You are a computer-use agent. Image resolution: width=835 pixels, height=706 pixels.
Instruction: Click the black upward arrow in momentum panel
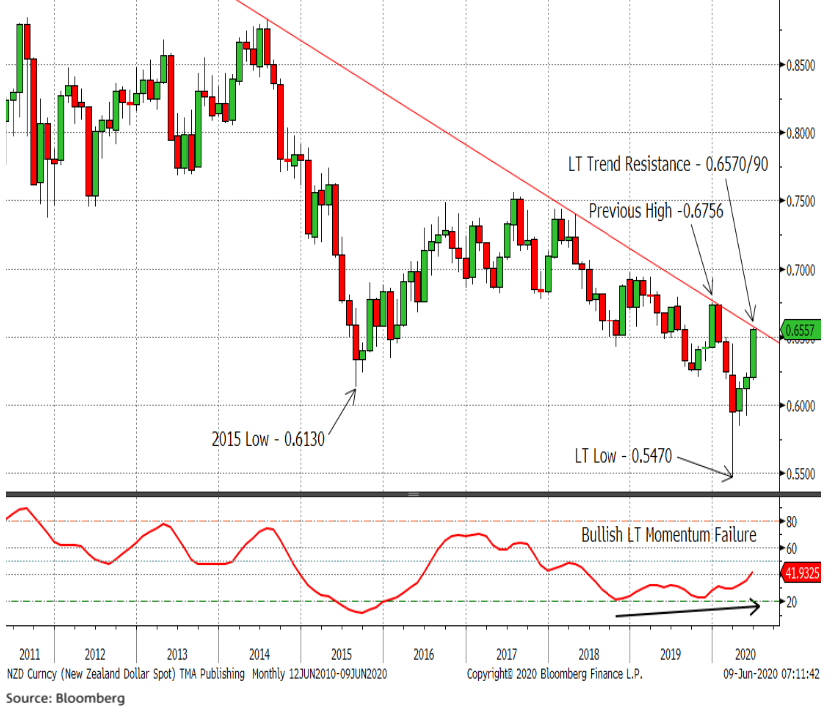pyautogui.click(x=690, y=609)
